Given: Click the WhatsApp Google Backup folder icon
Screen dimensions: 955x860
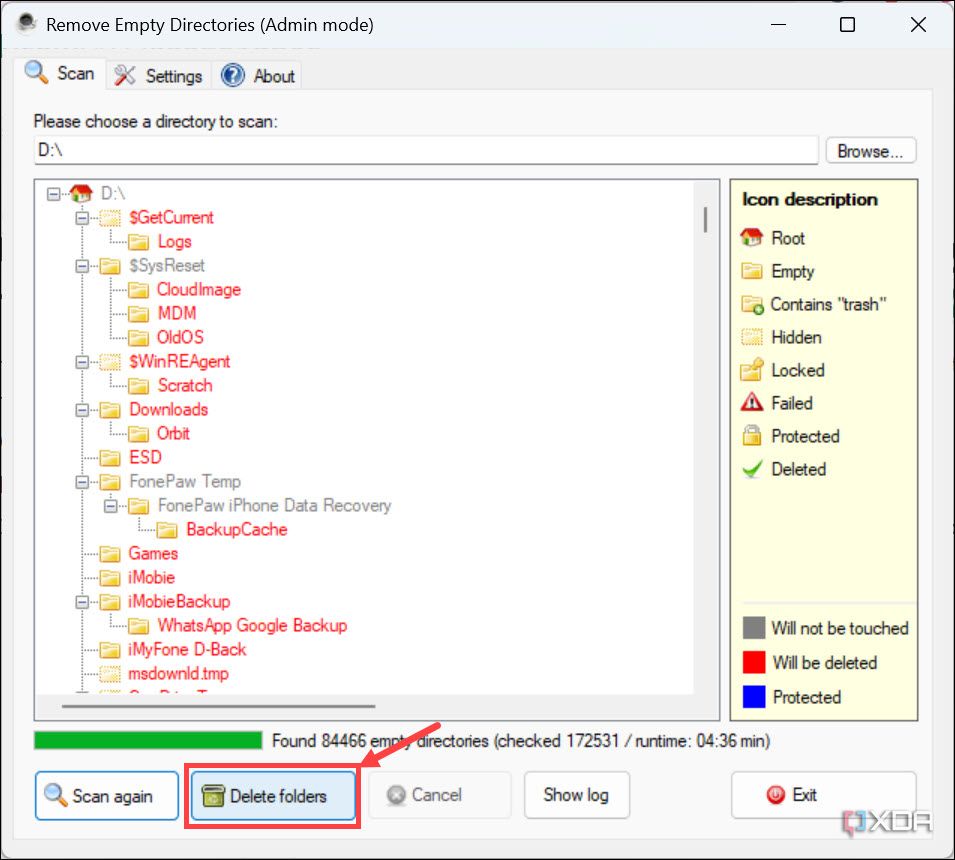Looking at the screenshot, I should point(139,626).
